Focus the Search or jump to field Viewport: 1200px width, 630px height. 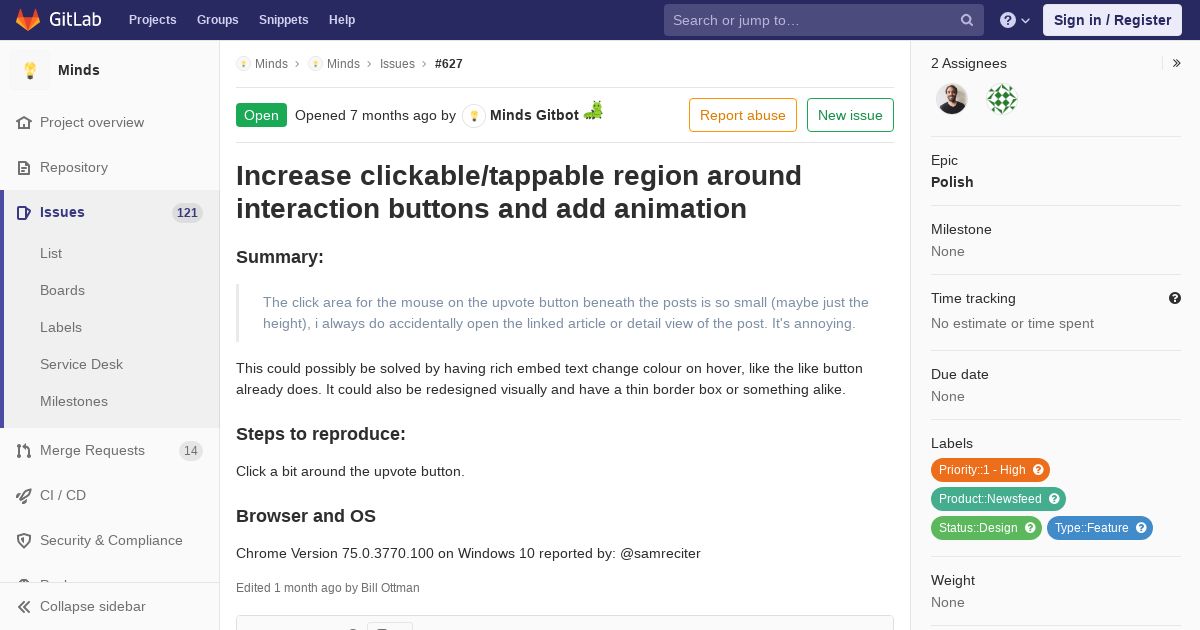click(824, 20)
